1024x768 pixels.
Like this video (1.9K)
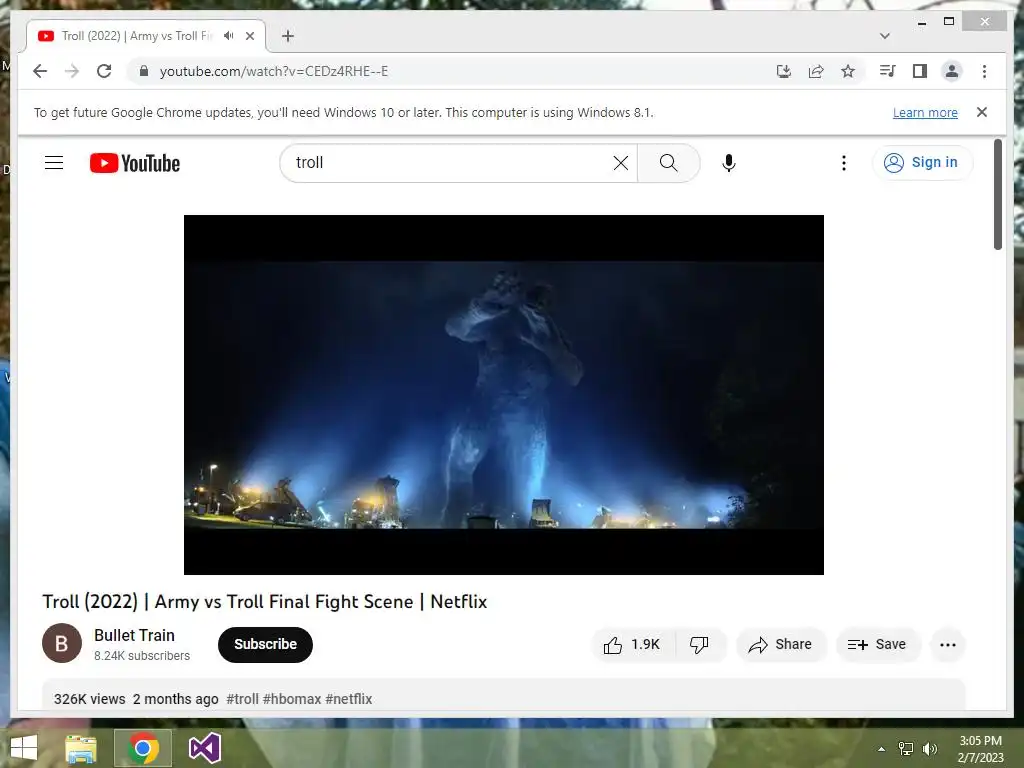pos(632,645)
